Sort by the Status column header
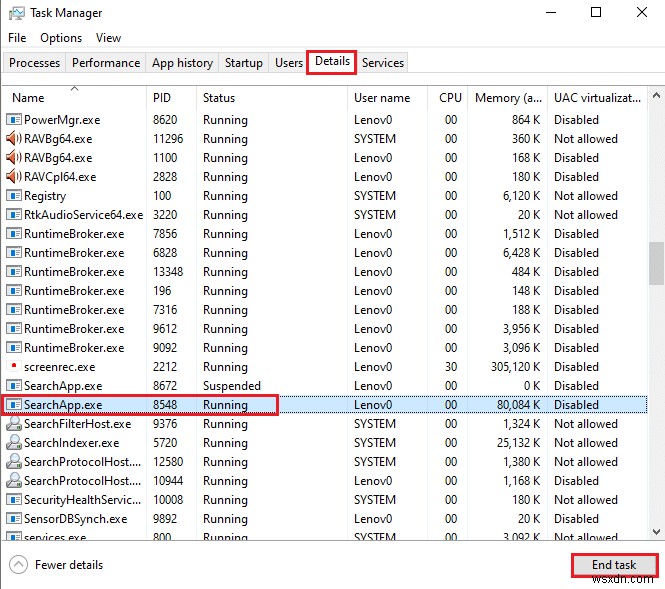The image size is (665, 589). pos(272,98)
